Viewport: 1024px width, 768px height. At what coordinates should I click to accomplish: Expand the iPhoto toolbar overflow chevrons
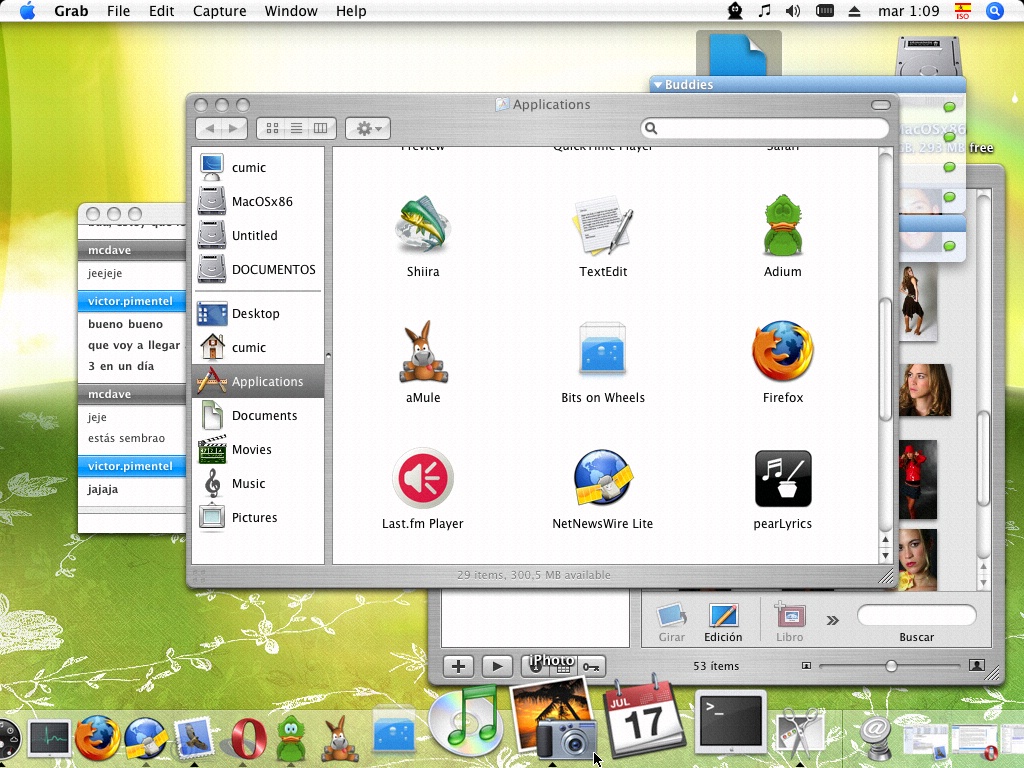point(833,620)
